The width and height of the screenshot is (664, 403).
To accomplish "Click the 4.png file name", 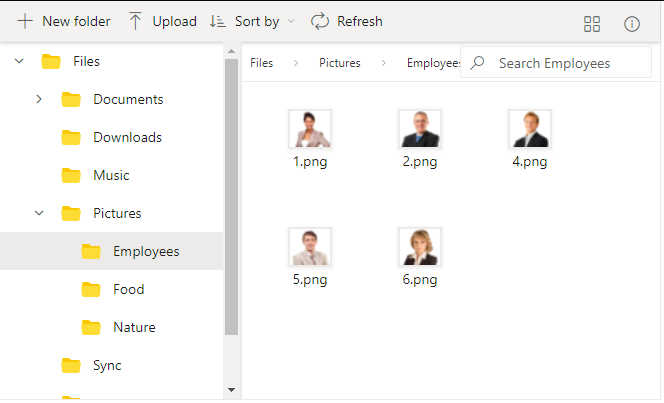I will click(530, 162).
